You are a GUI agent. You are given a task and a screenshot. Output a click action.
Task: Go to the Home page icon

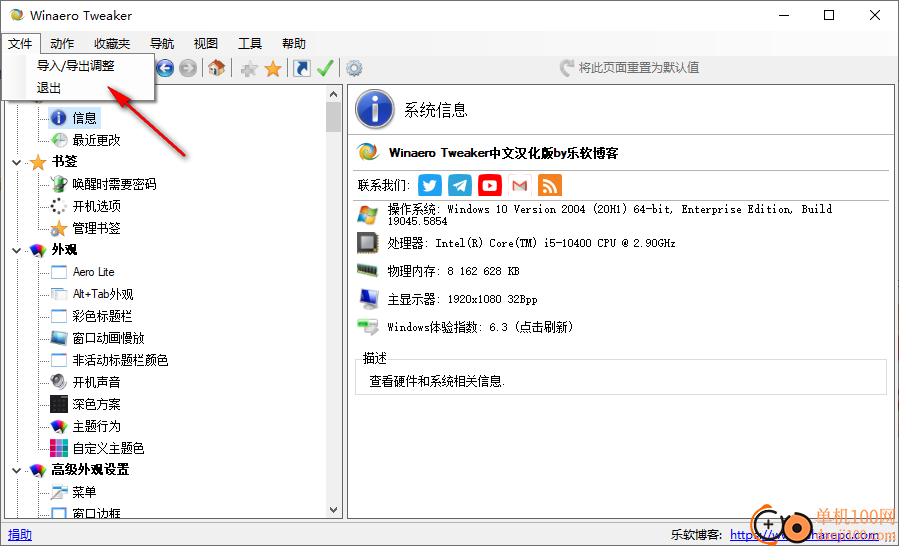point(216,68)
